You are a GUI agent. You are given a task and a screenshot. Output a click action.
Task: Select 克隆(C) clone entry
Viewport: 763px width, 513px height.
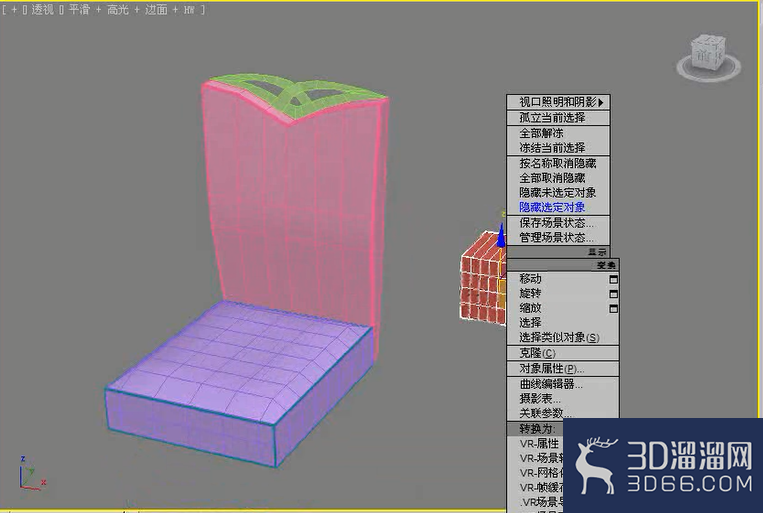coord(563,353)
